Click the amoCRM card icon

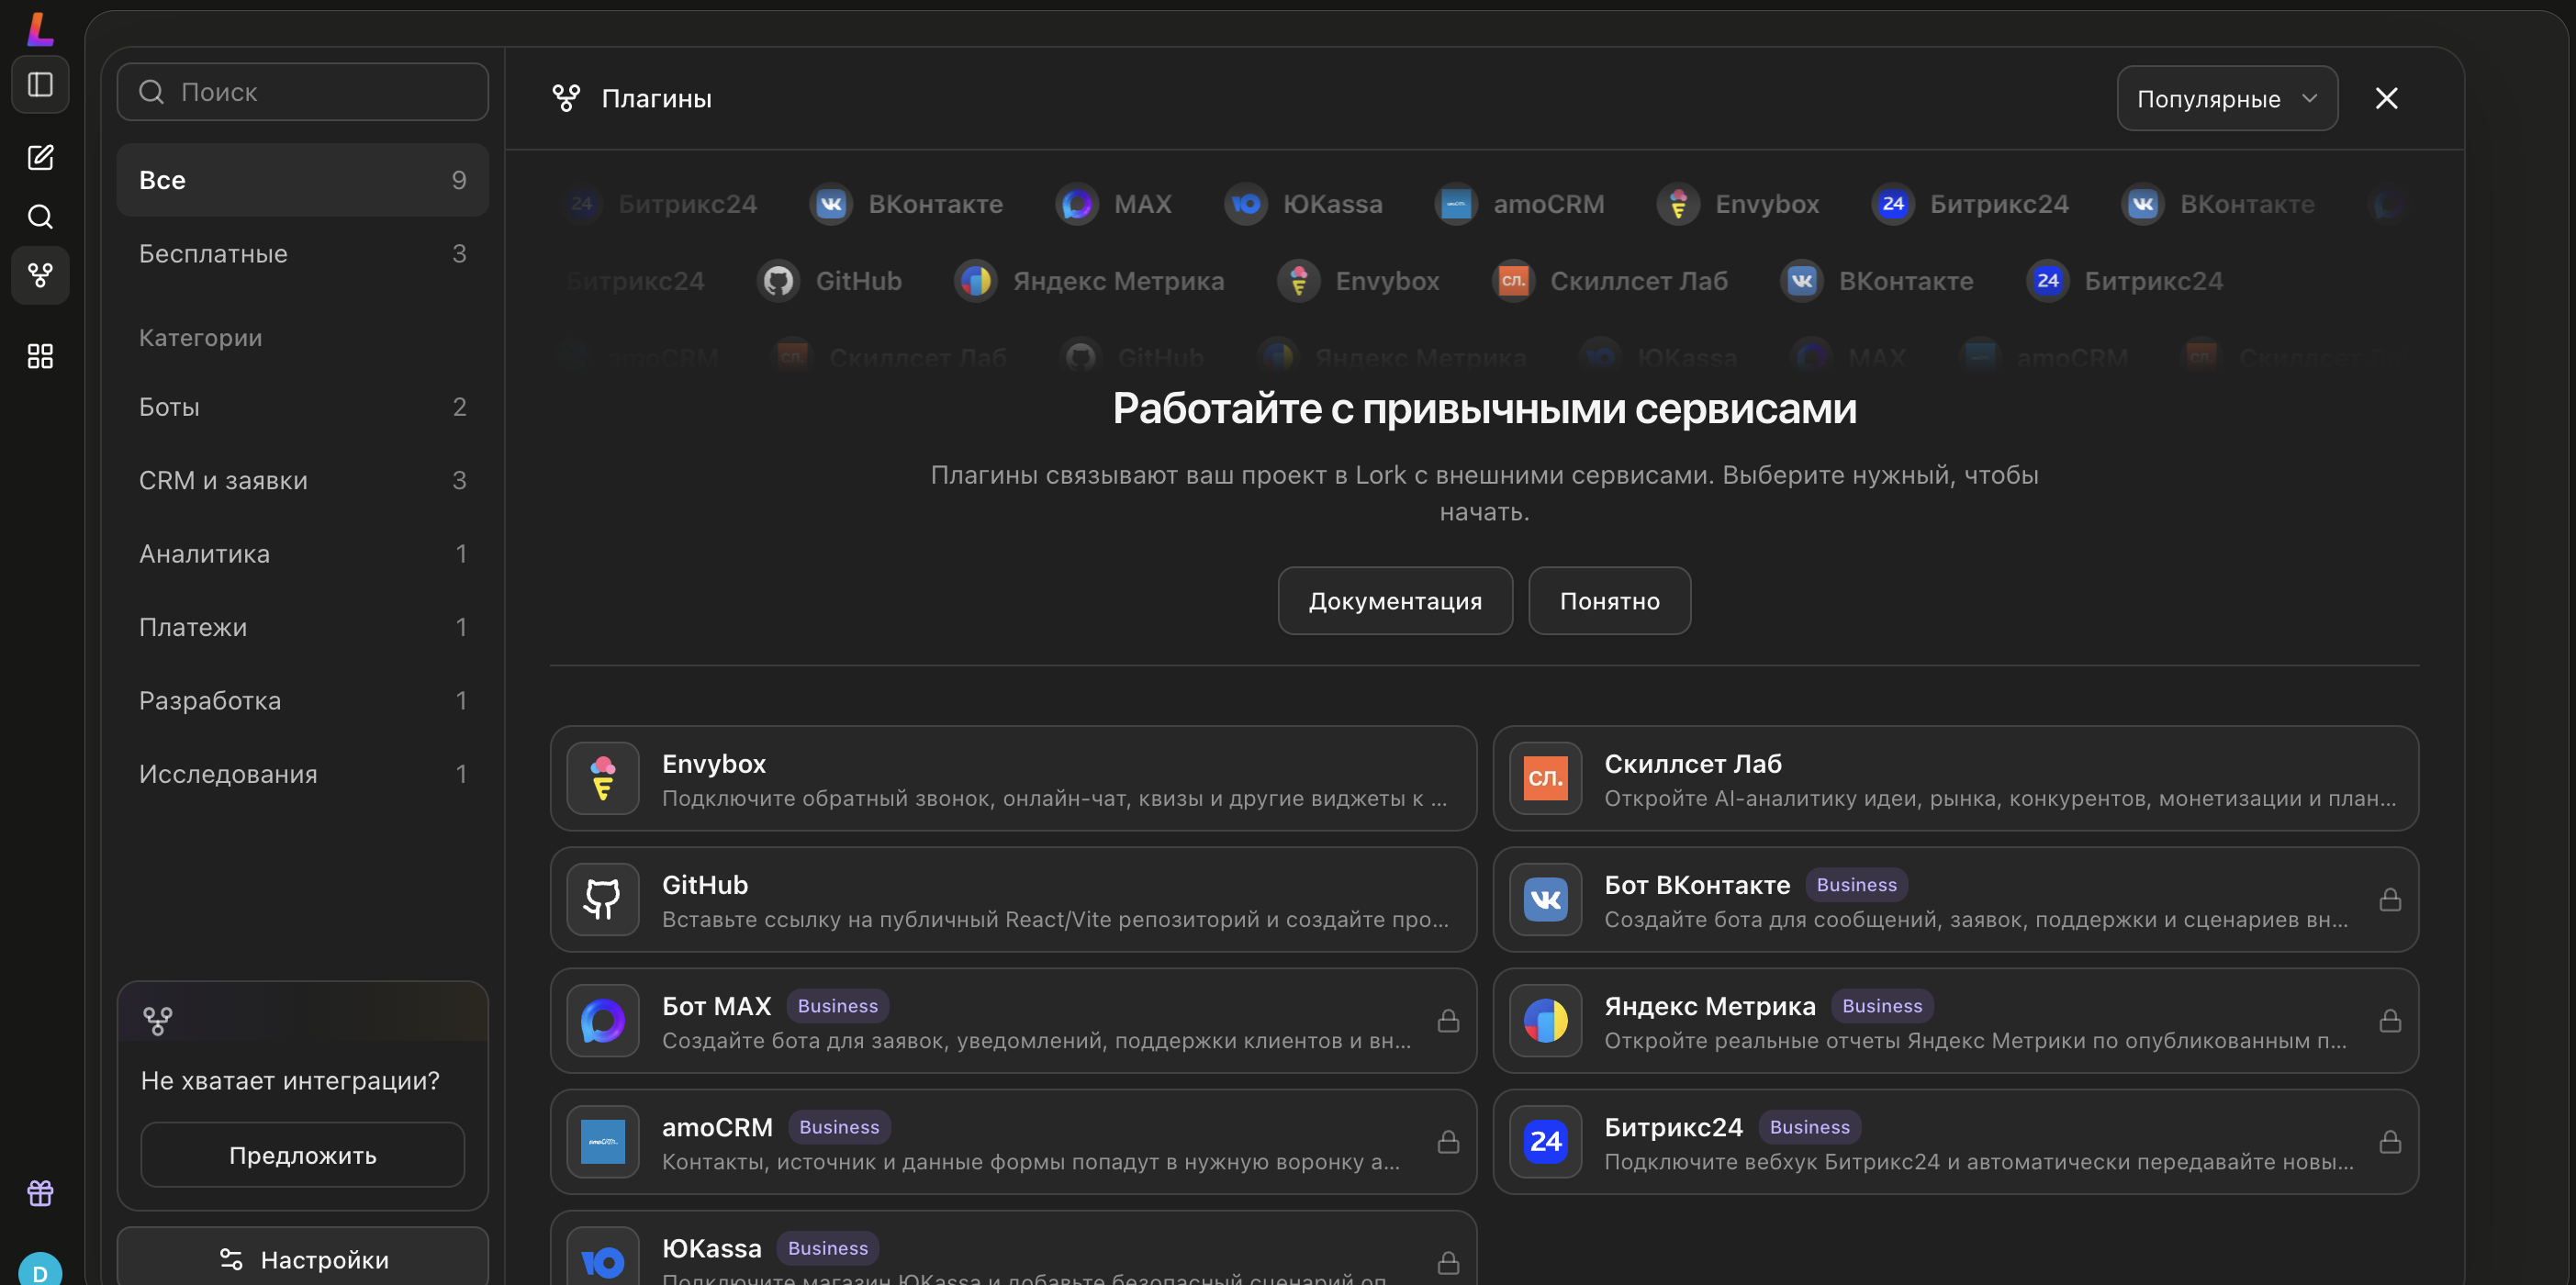pos(603,1141)
